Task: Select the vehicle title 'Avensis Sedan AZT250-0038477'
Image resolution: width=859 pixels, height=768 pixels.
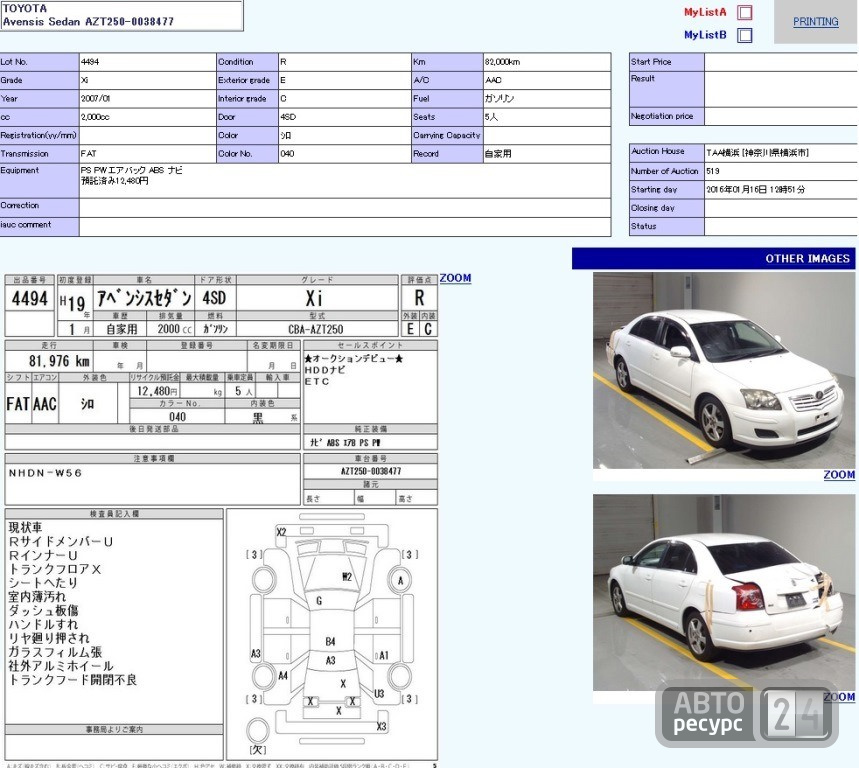Action: (x=88, y=22)
